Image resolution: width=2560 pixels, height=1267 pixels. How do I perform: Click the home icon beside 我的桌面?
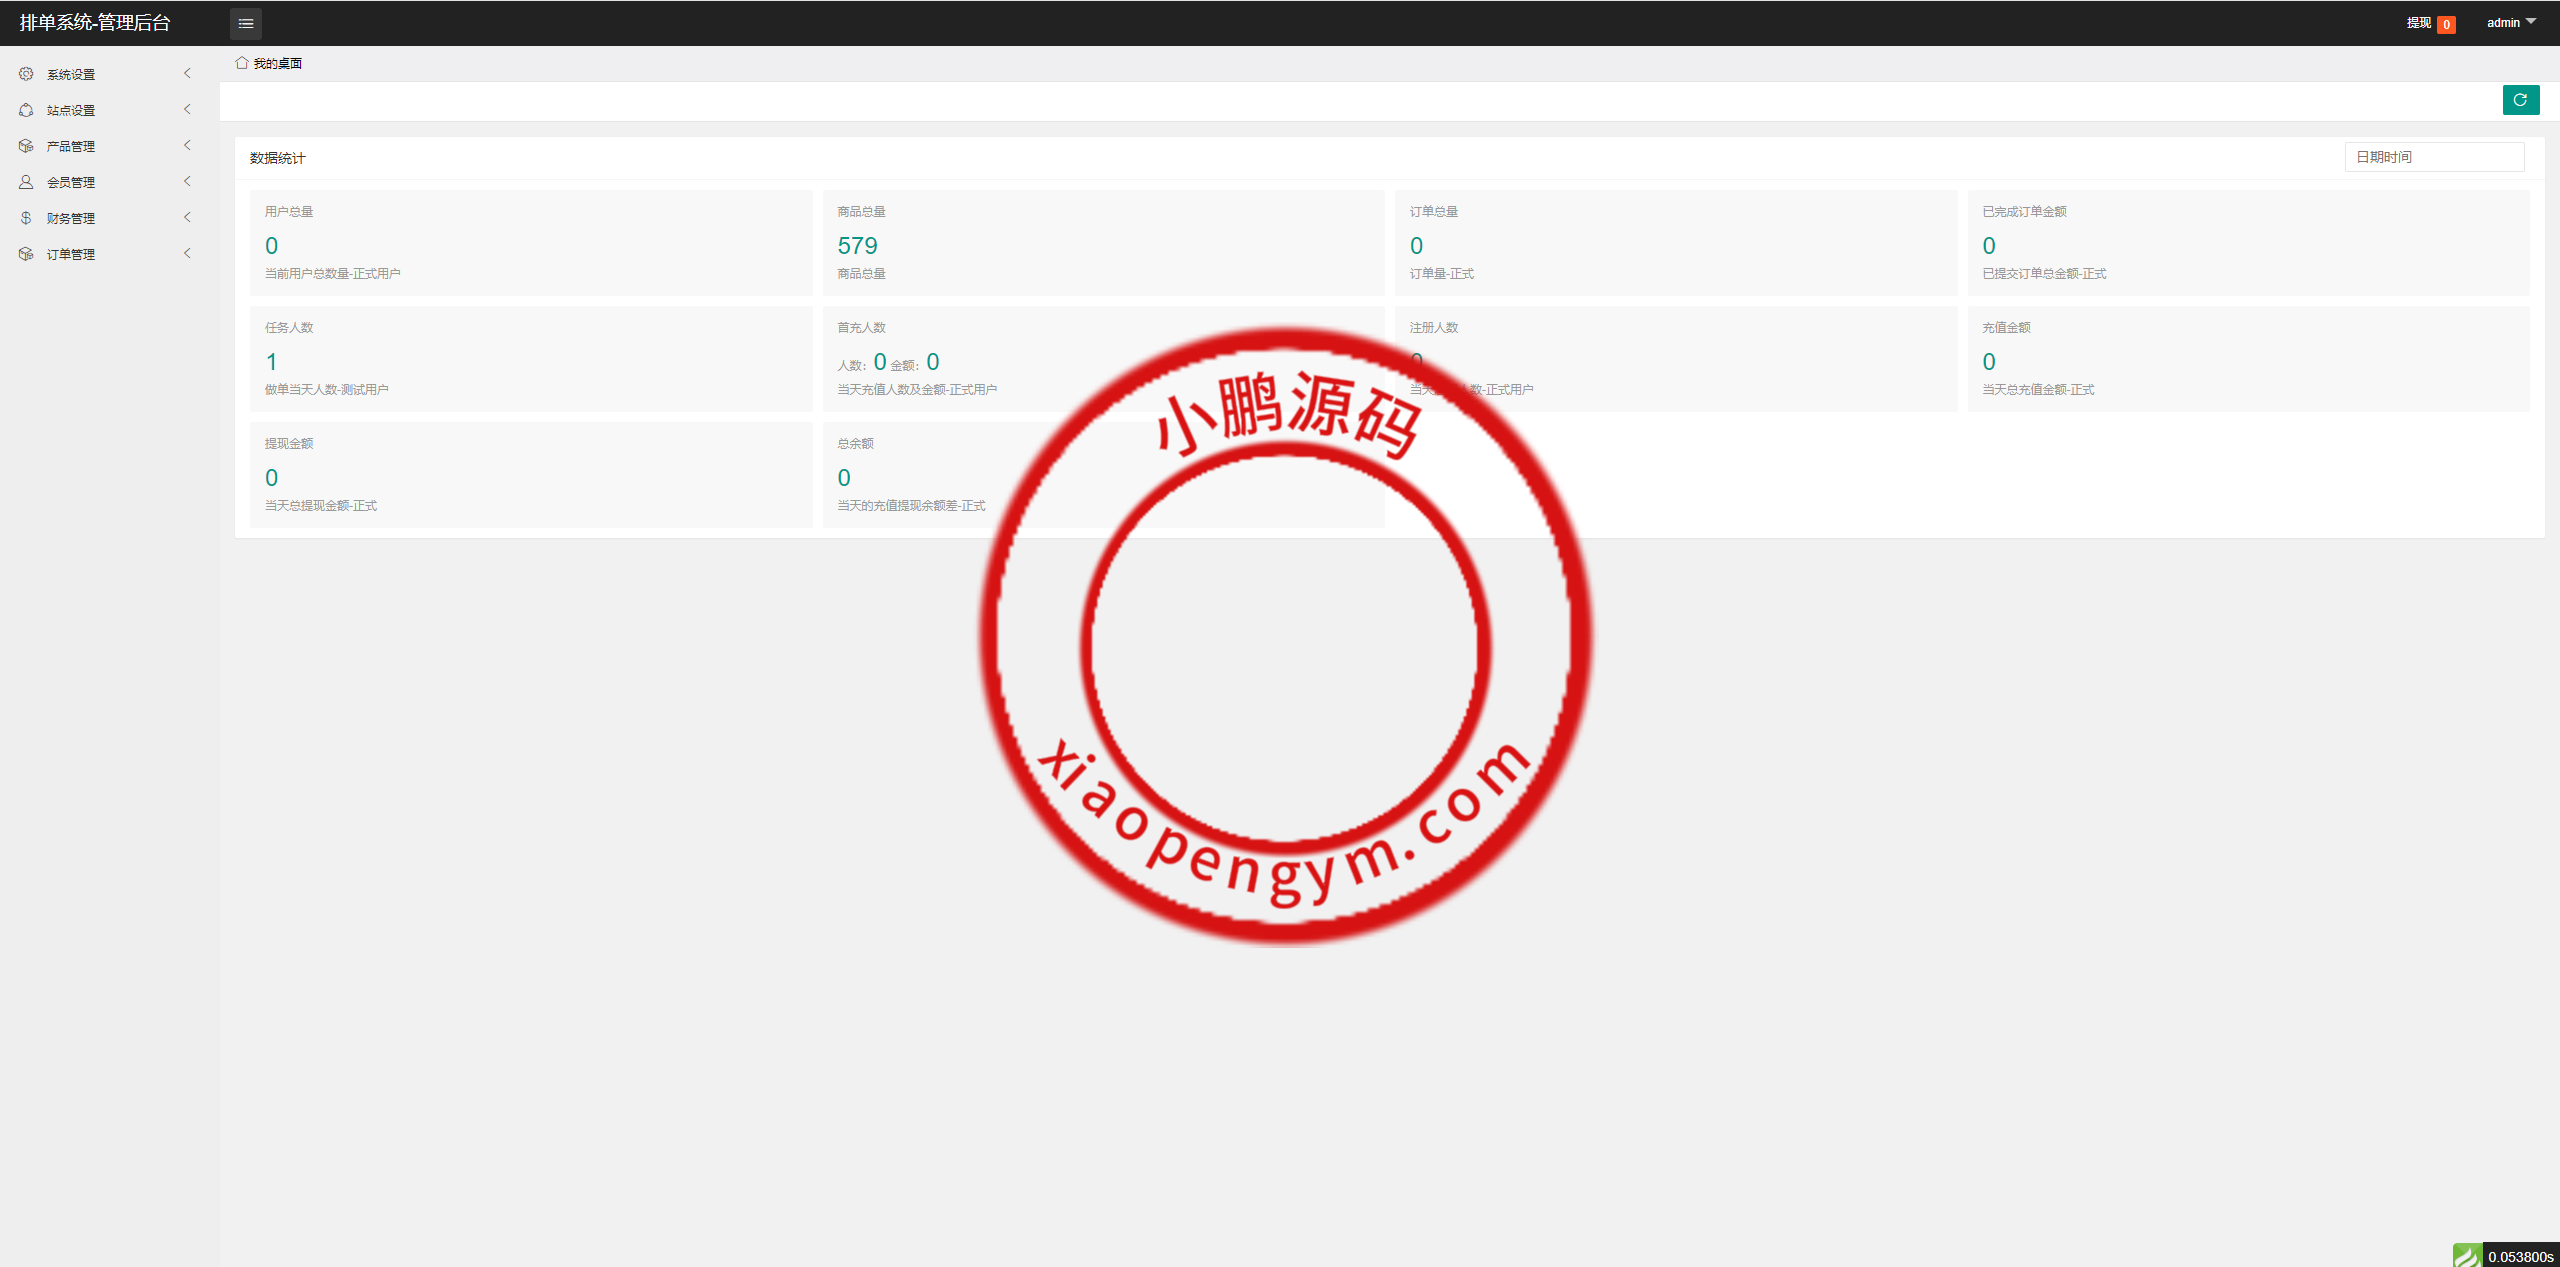242,63
